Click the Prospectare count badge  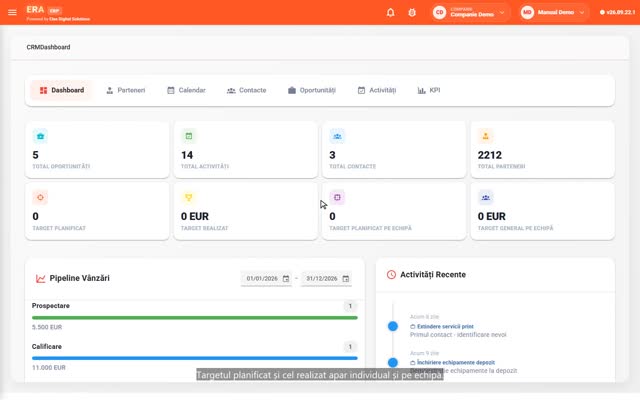tap(350, 306)
